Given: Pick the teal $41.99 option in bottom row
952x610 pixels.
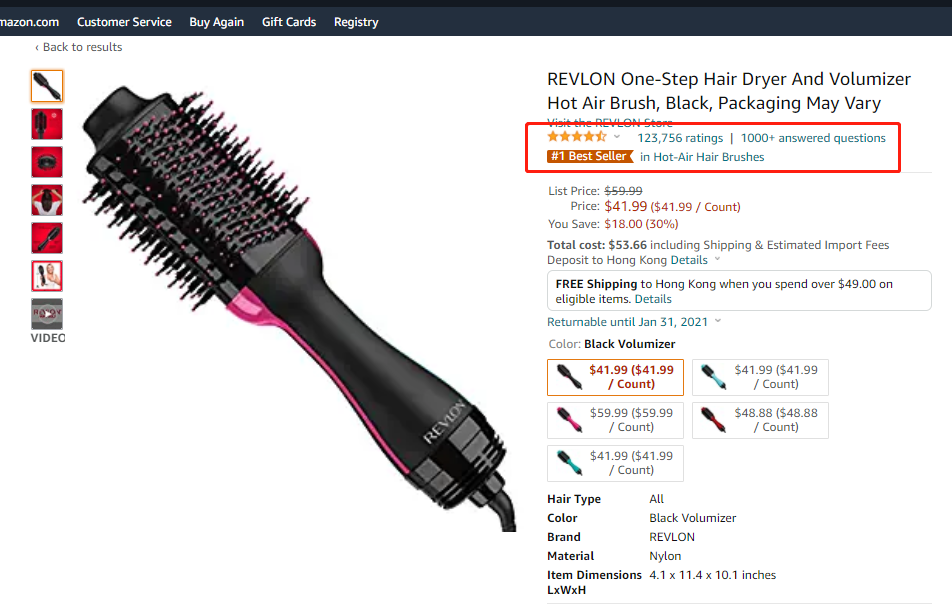Looking at the screenshot, I should [615, 463].
